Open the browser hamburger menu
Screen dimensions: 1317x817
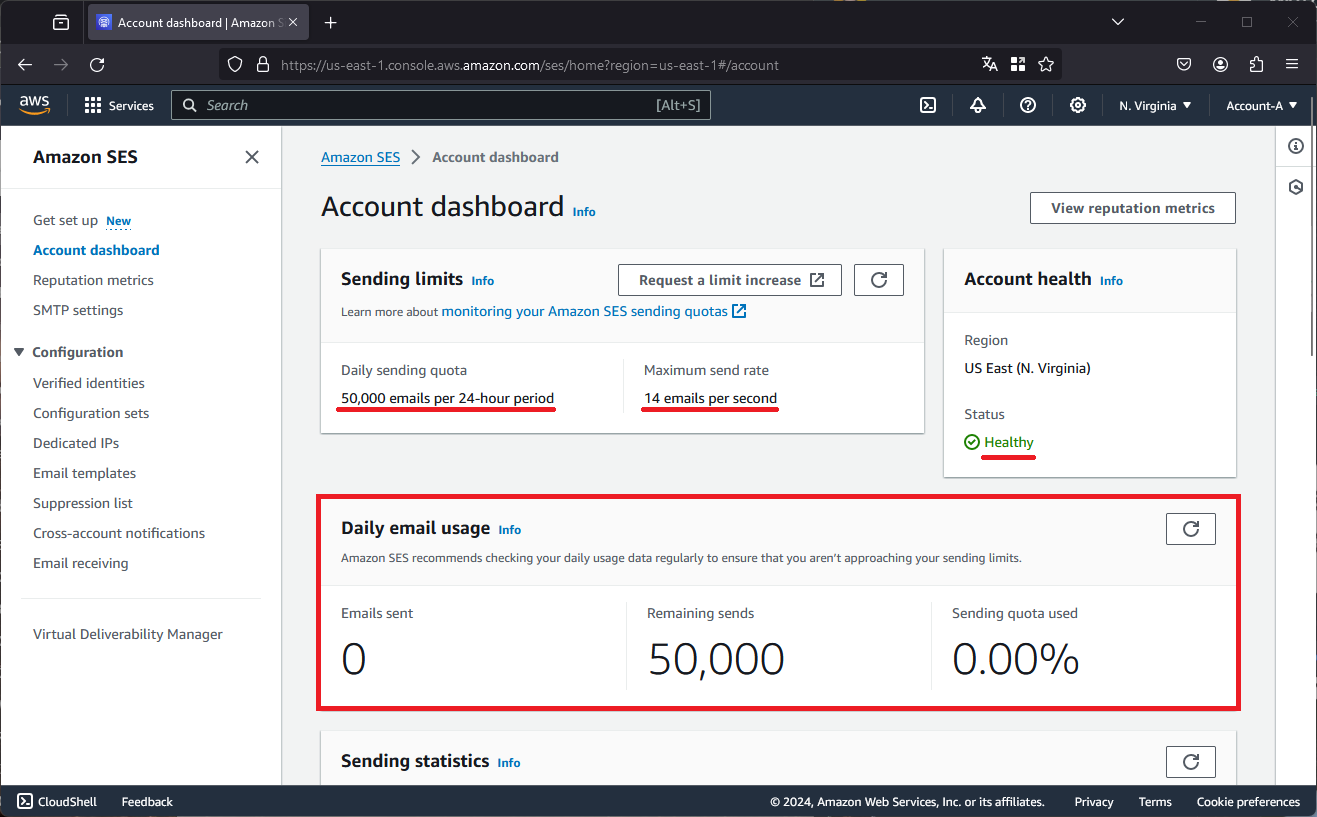click(x=1292, y=65)
